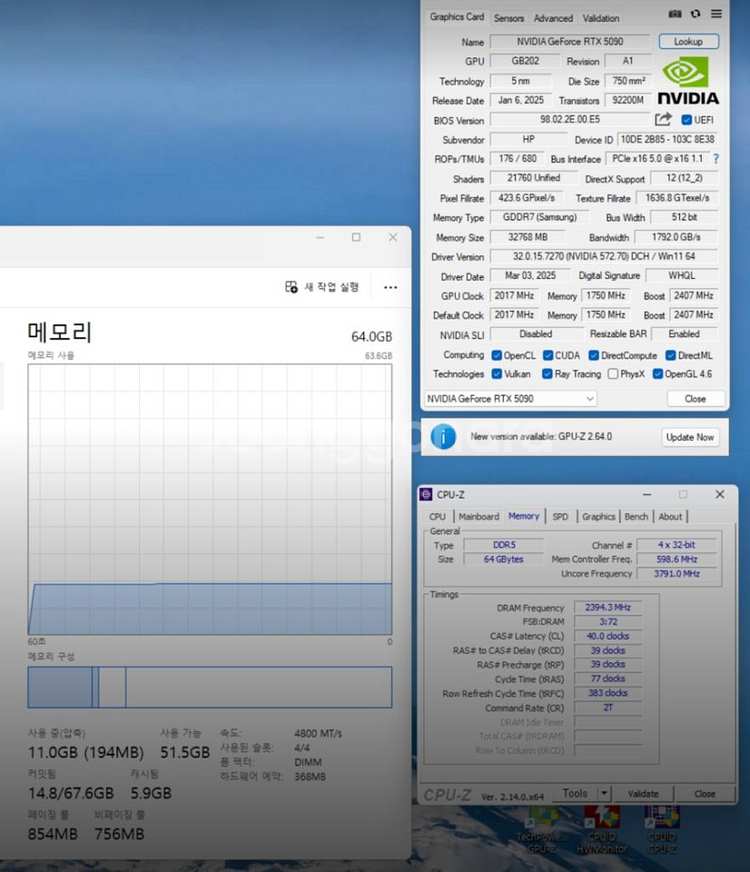Click the Driver Version field in GPU-Z
The width and height of the screenshot is (750, 872).
click(604, 256)
